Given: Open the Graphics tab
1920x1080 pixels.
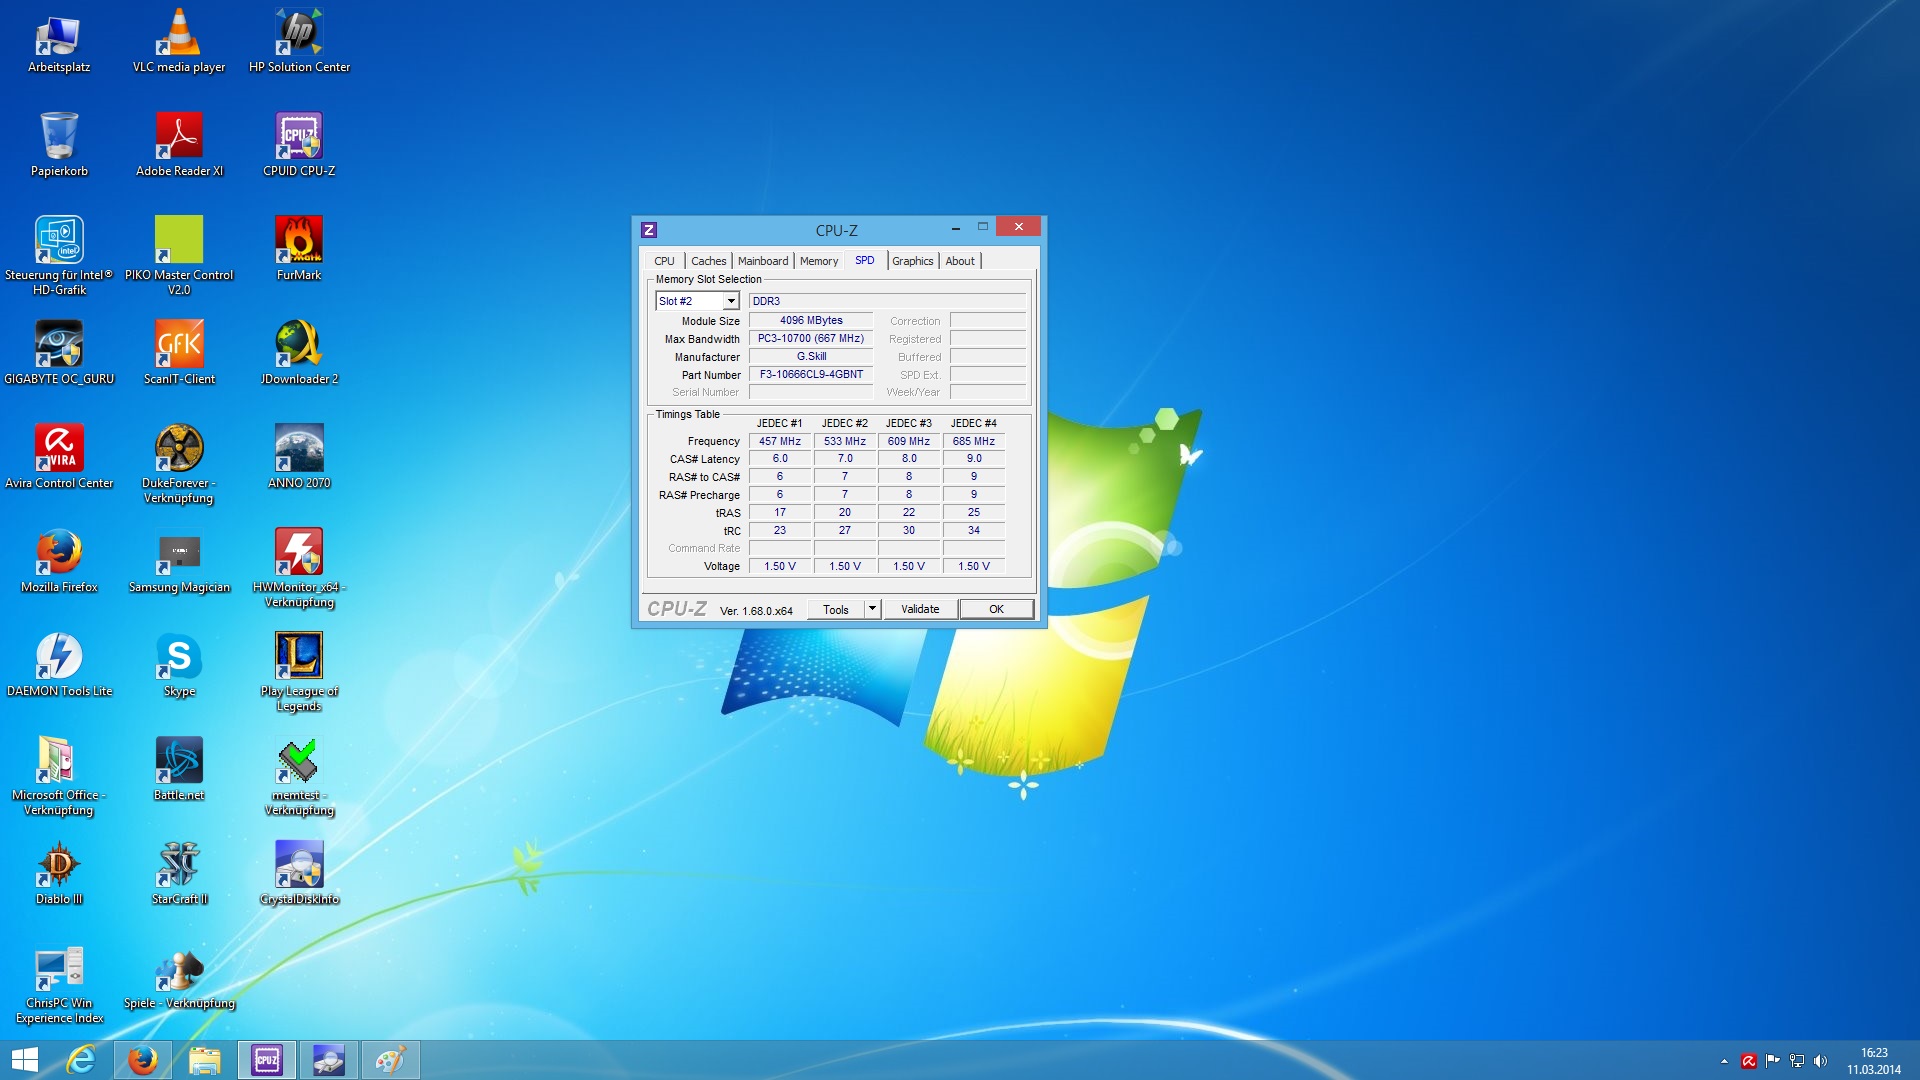Looking at the screenshot, I should tap(912, 261).
